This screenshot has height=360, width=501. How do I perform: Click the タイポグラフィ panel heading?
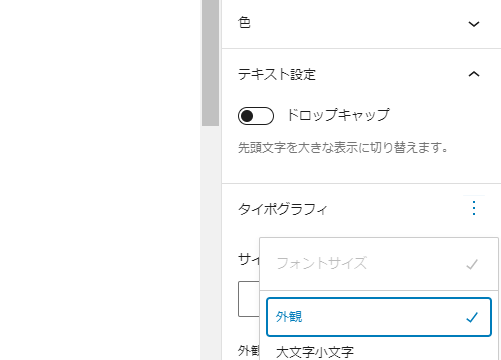point(283,209)
